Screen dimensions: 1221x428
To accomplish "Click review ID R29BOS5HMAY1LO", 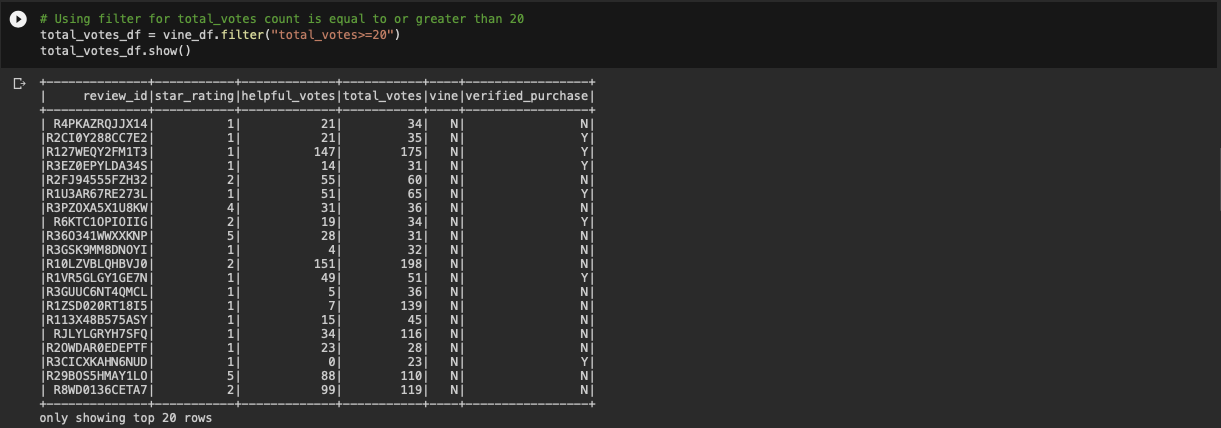I will pos(97,376).
